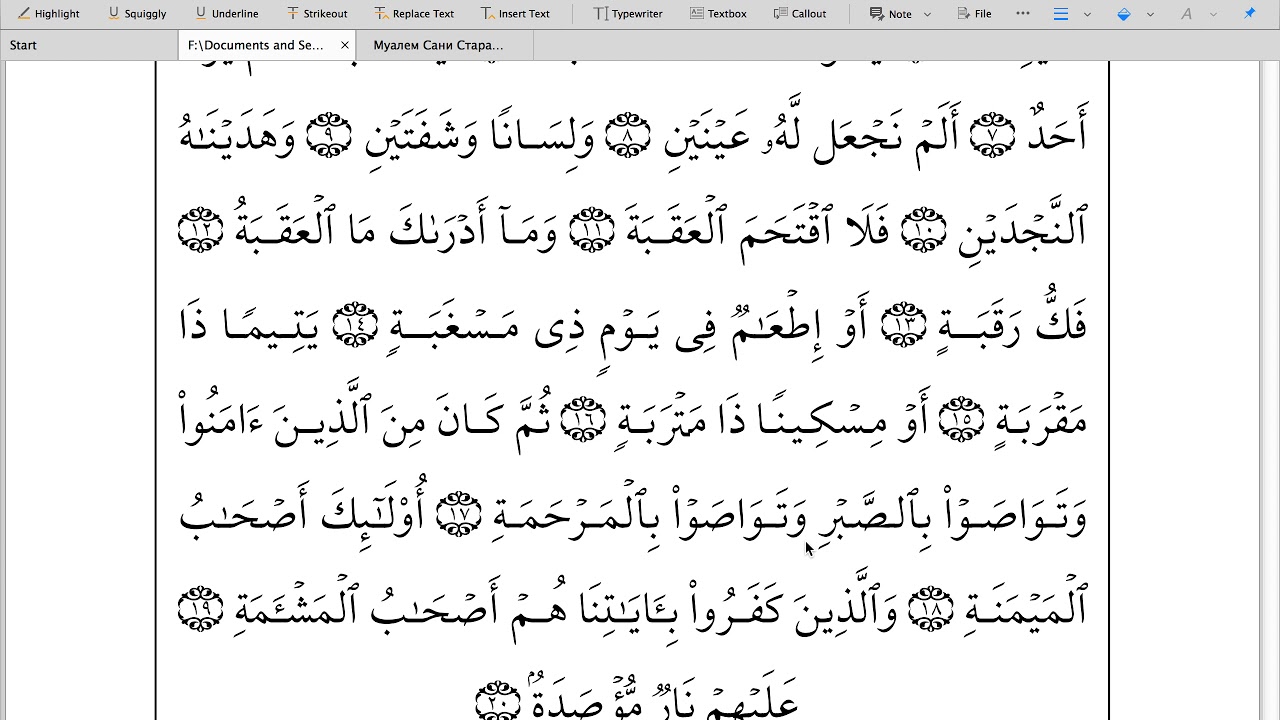Expand the font style dropdown arrow
The width and height of the screenshot is (1280, 720).
1213,14
